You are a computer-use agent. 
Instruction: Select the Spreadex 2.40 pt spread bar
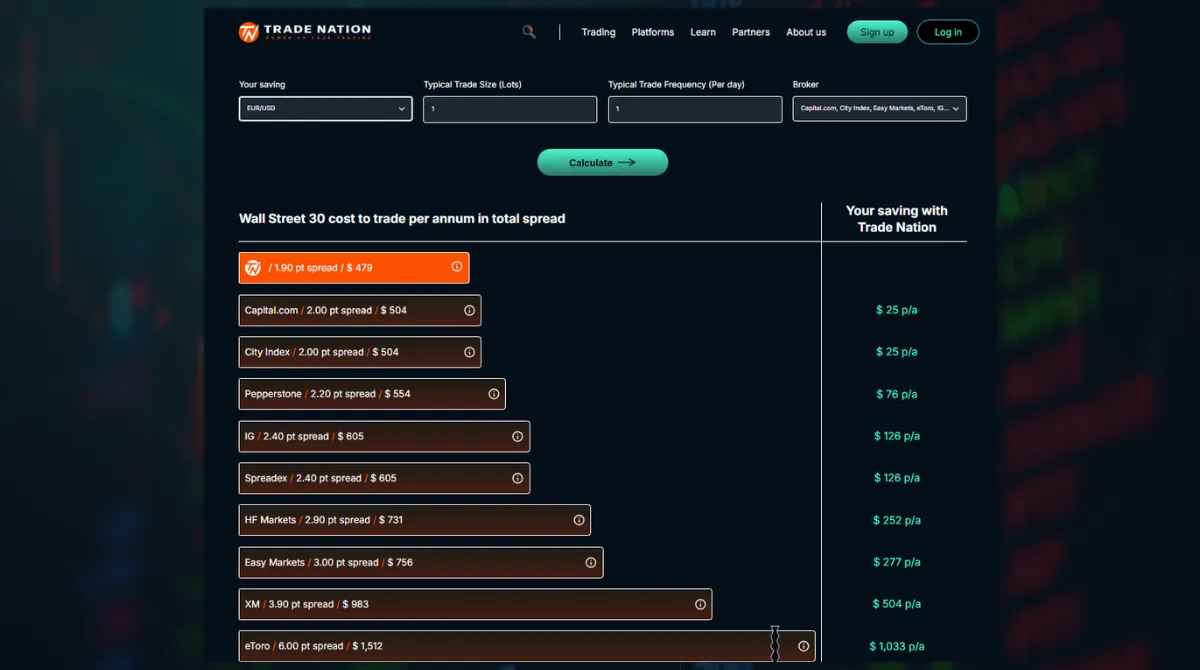pyautogui.click(x=384, y=478)
